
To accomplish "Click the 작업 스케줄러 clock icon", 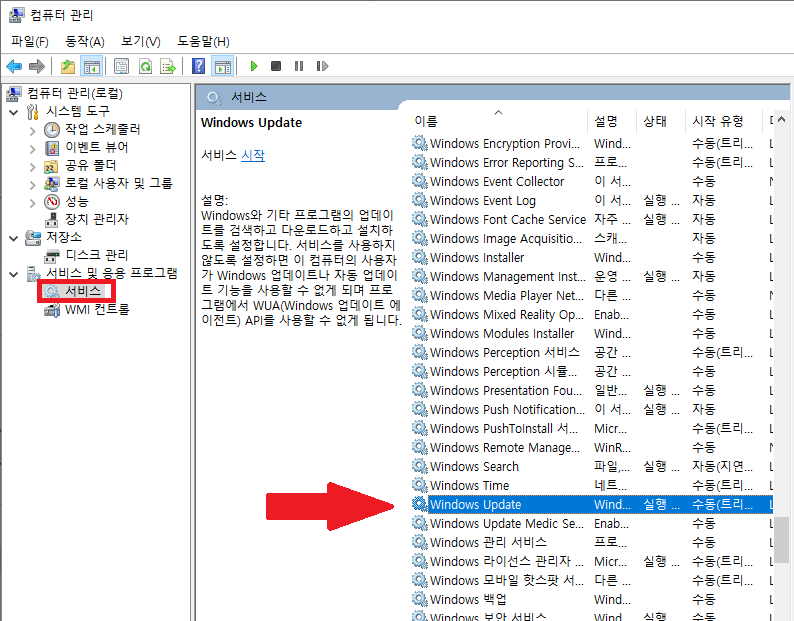I will pos(52,130).
